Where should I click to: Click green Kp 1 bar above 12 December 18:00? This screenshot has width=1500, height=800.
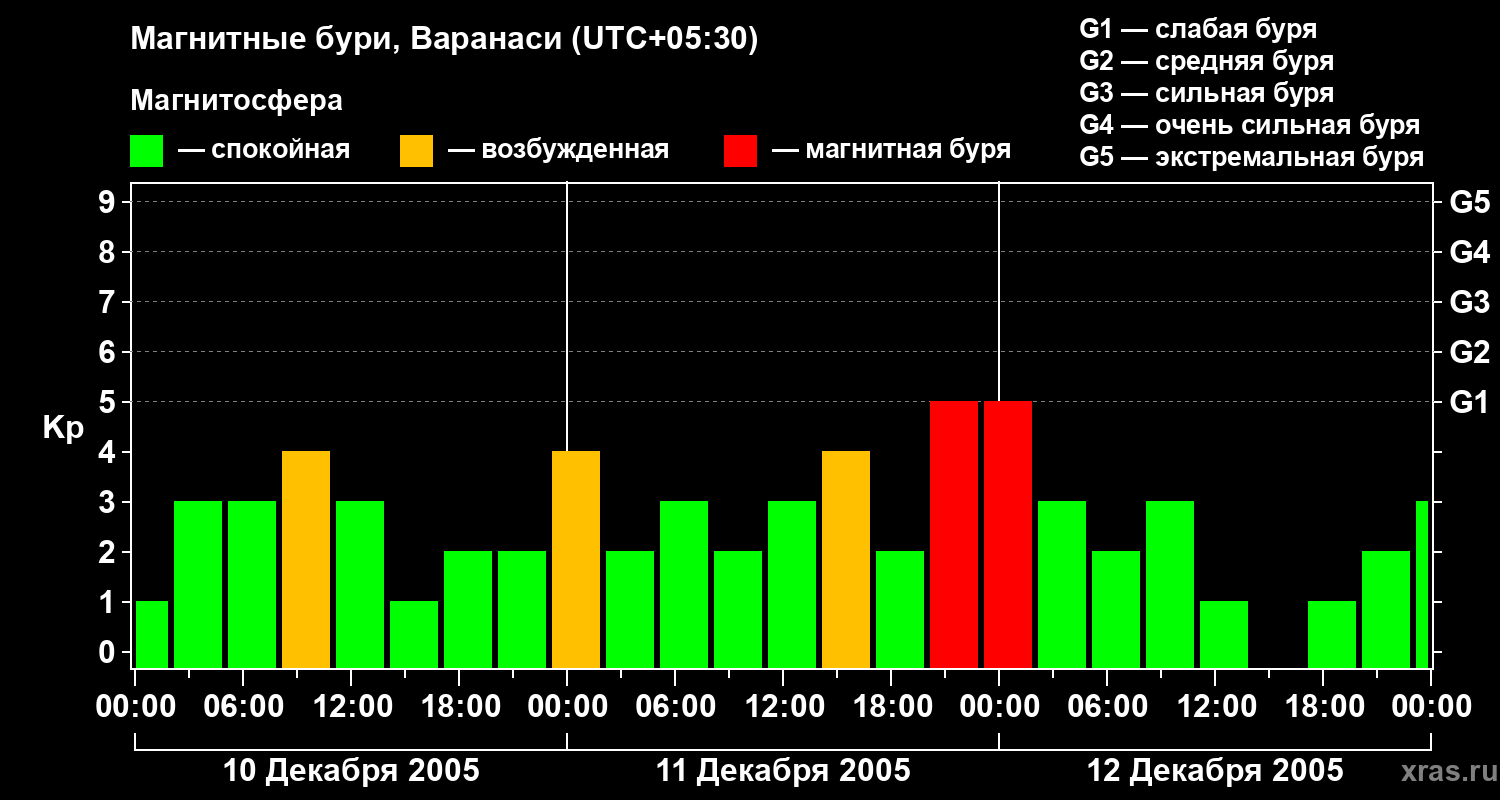click(x=1332, y=634)
